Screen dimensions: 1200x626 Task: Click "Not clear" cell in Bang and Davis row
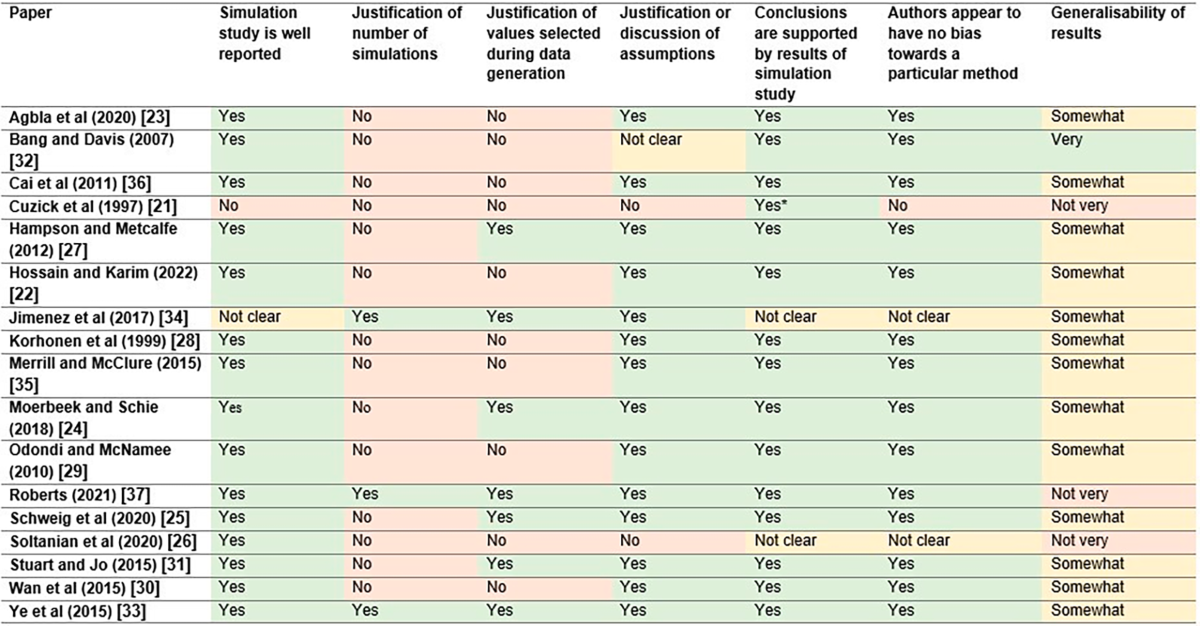652,140
